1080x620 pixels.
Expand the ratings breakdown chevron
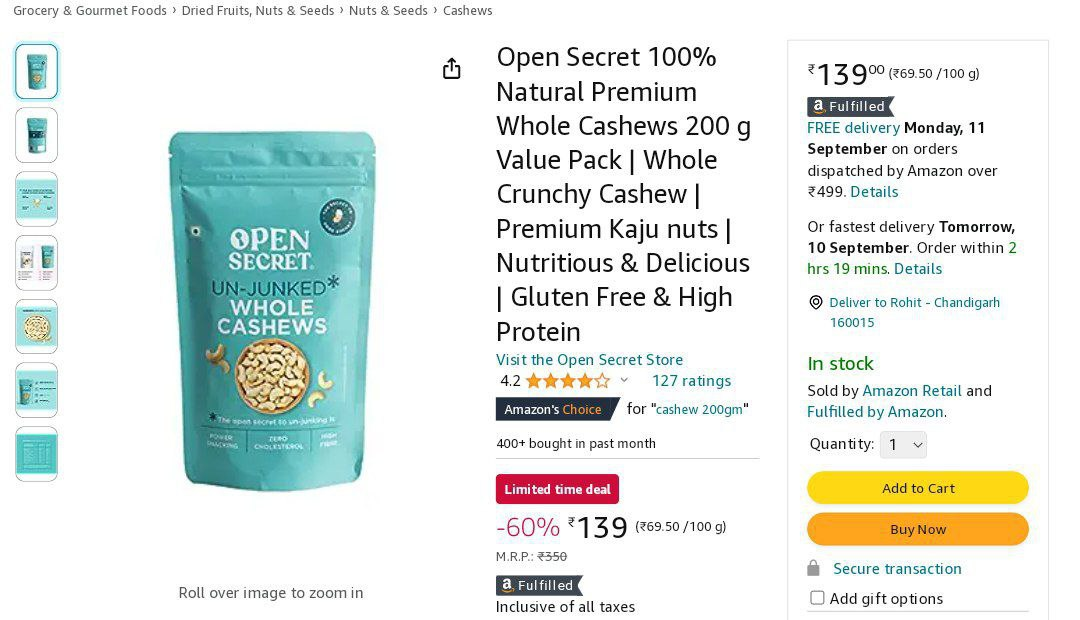coord(624,380)
